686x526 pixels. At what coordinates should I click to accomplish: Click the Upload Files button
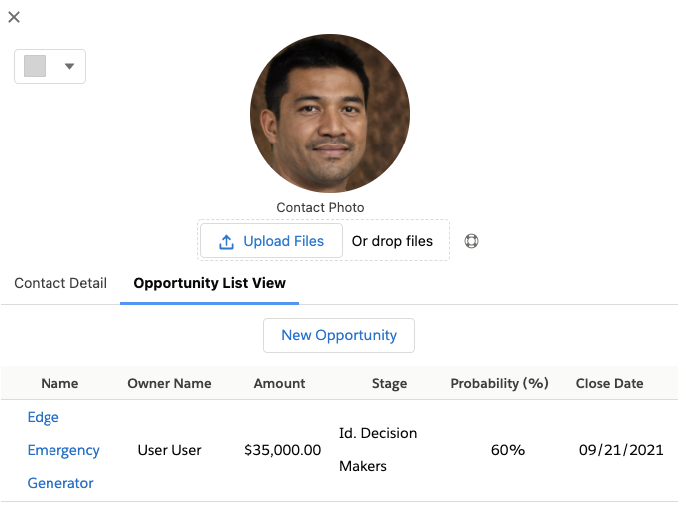pos(271,241)
